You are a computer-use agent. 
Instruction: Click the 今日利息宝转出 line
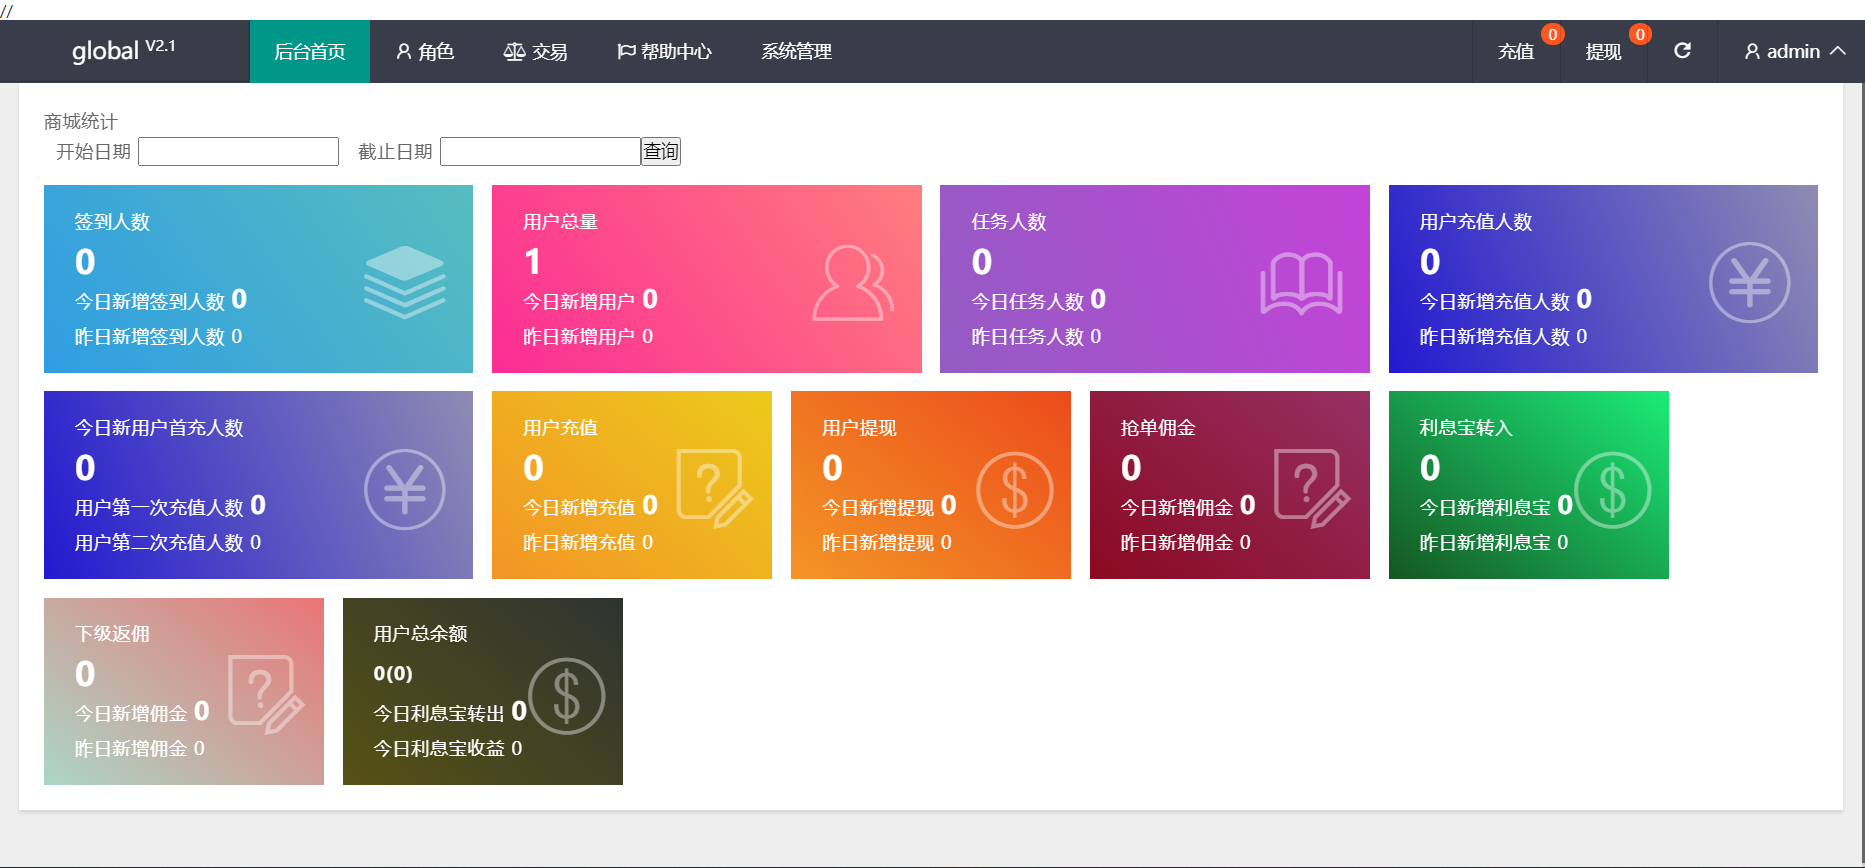pyautogui.click(x=450, y=712)
